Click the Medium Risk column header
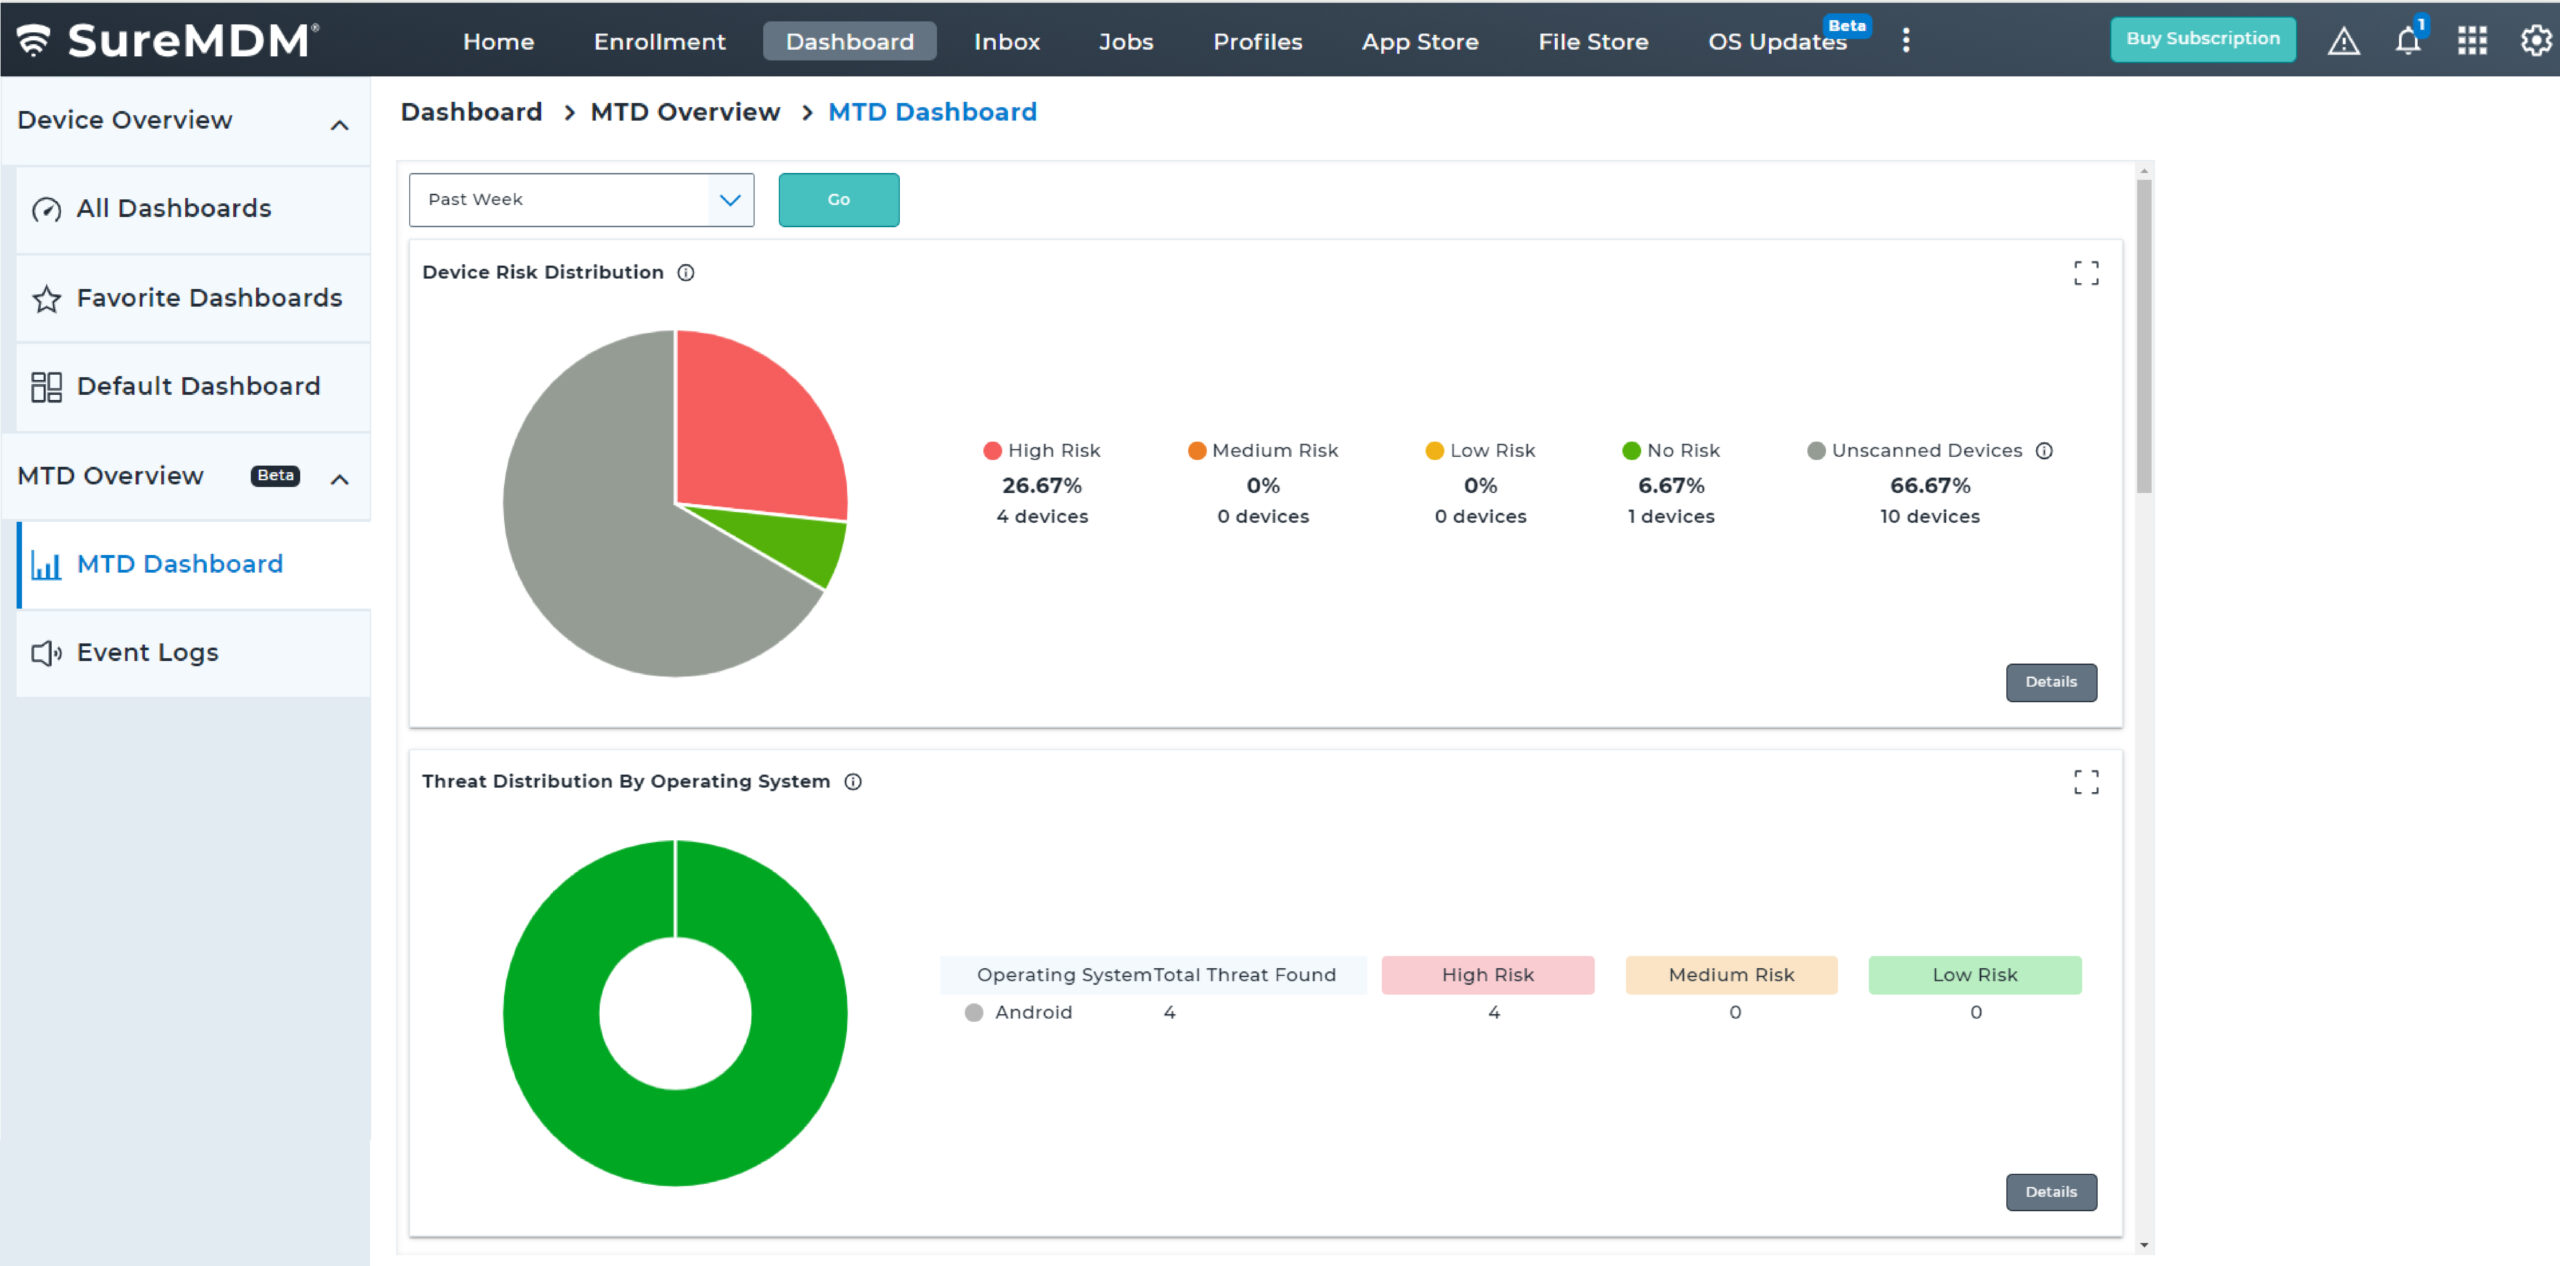Viewport: 2560px width, 1266px height. pyautogui.click(x=1731, y=975)
